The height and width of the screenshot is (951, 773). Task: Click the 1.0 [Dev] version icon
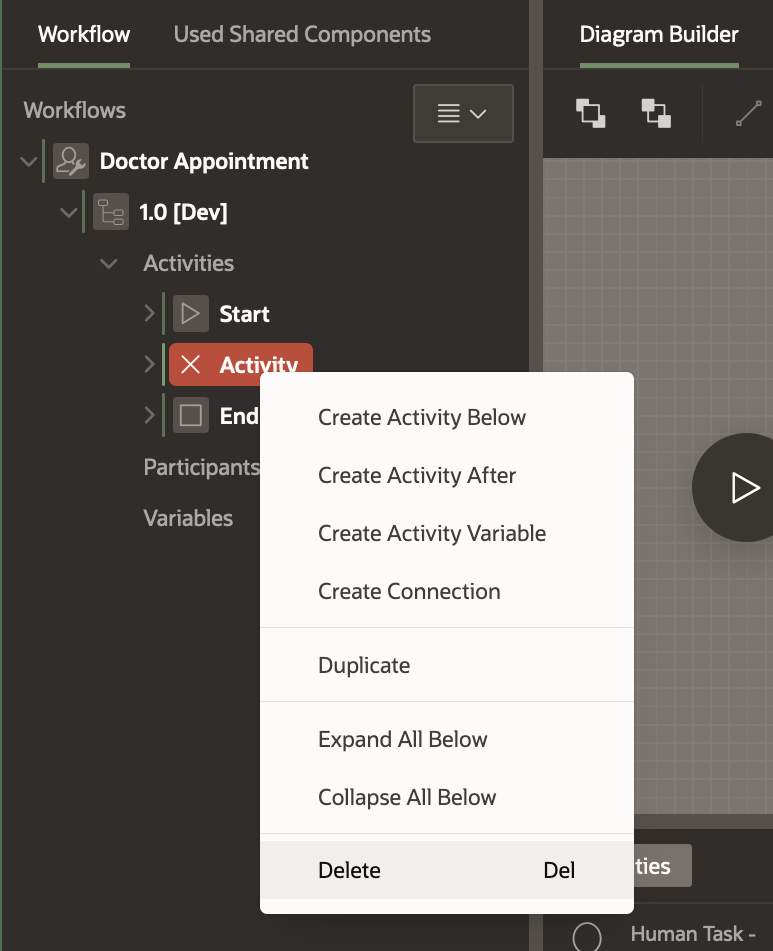110,212
